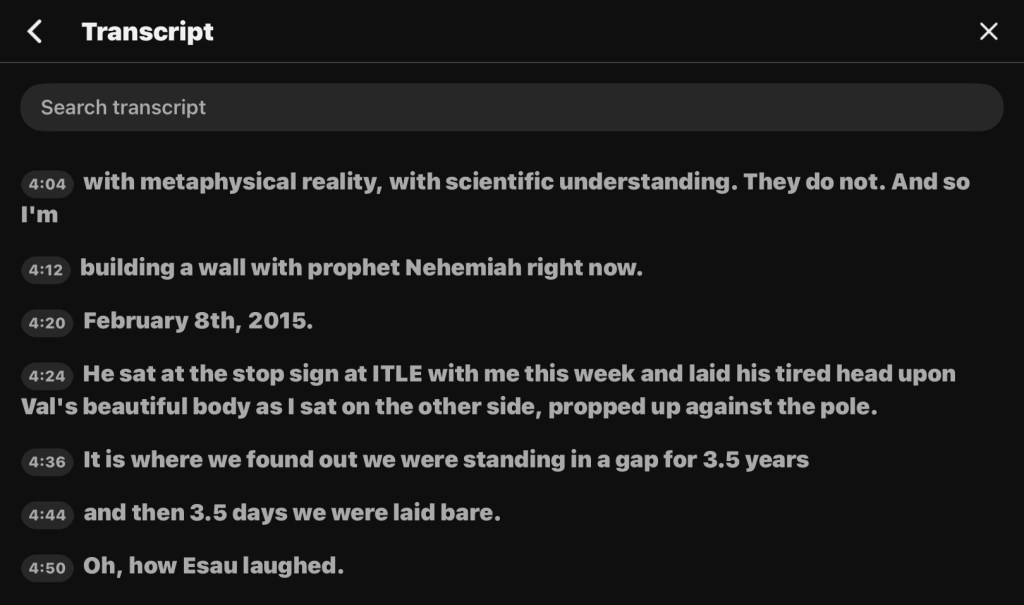Jump to the 4:12 timestamp
1024x605 pixels.
point(46,270)
